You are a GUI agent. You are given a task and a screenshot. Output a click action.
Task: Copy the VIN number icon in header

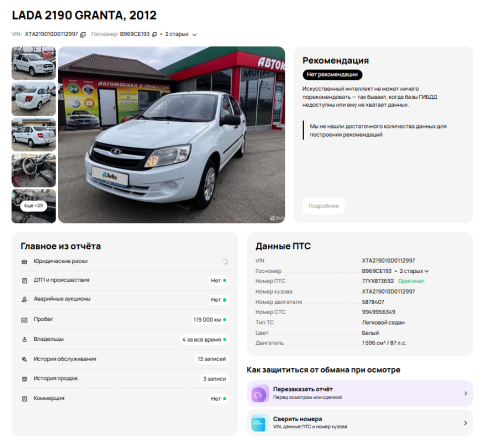[83, 34]
